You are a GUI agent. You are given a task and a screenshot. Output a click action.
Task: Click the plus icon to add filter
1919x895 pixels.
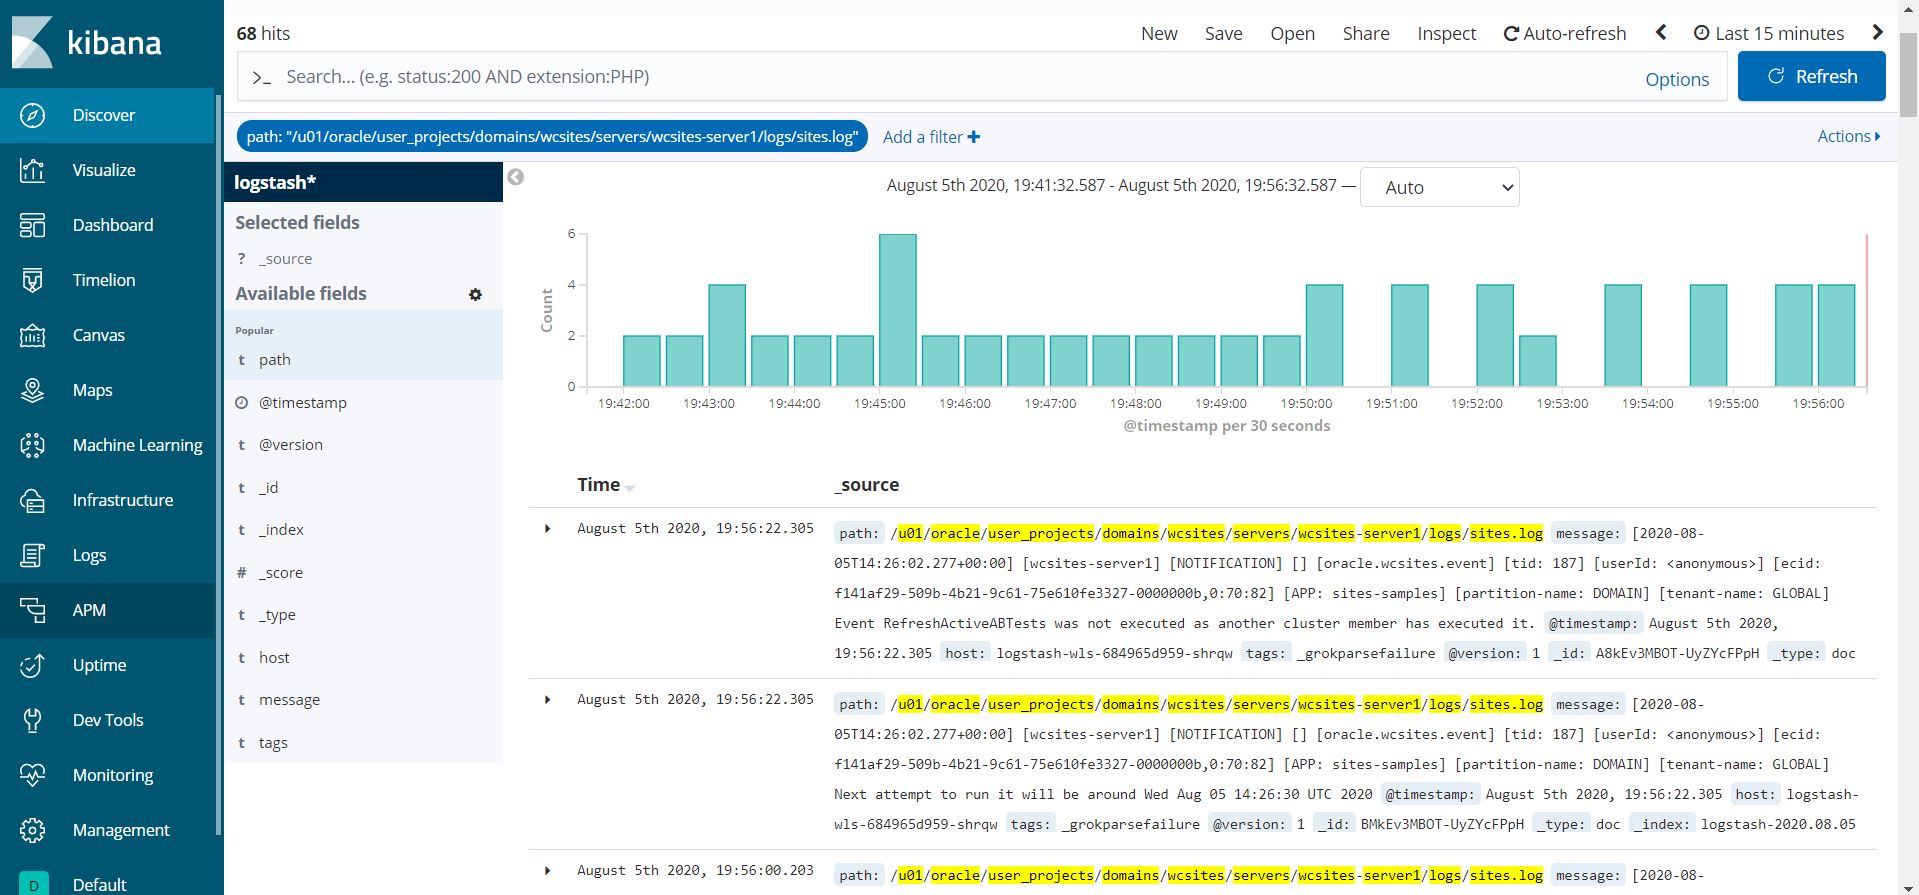pos(974,137)
